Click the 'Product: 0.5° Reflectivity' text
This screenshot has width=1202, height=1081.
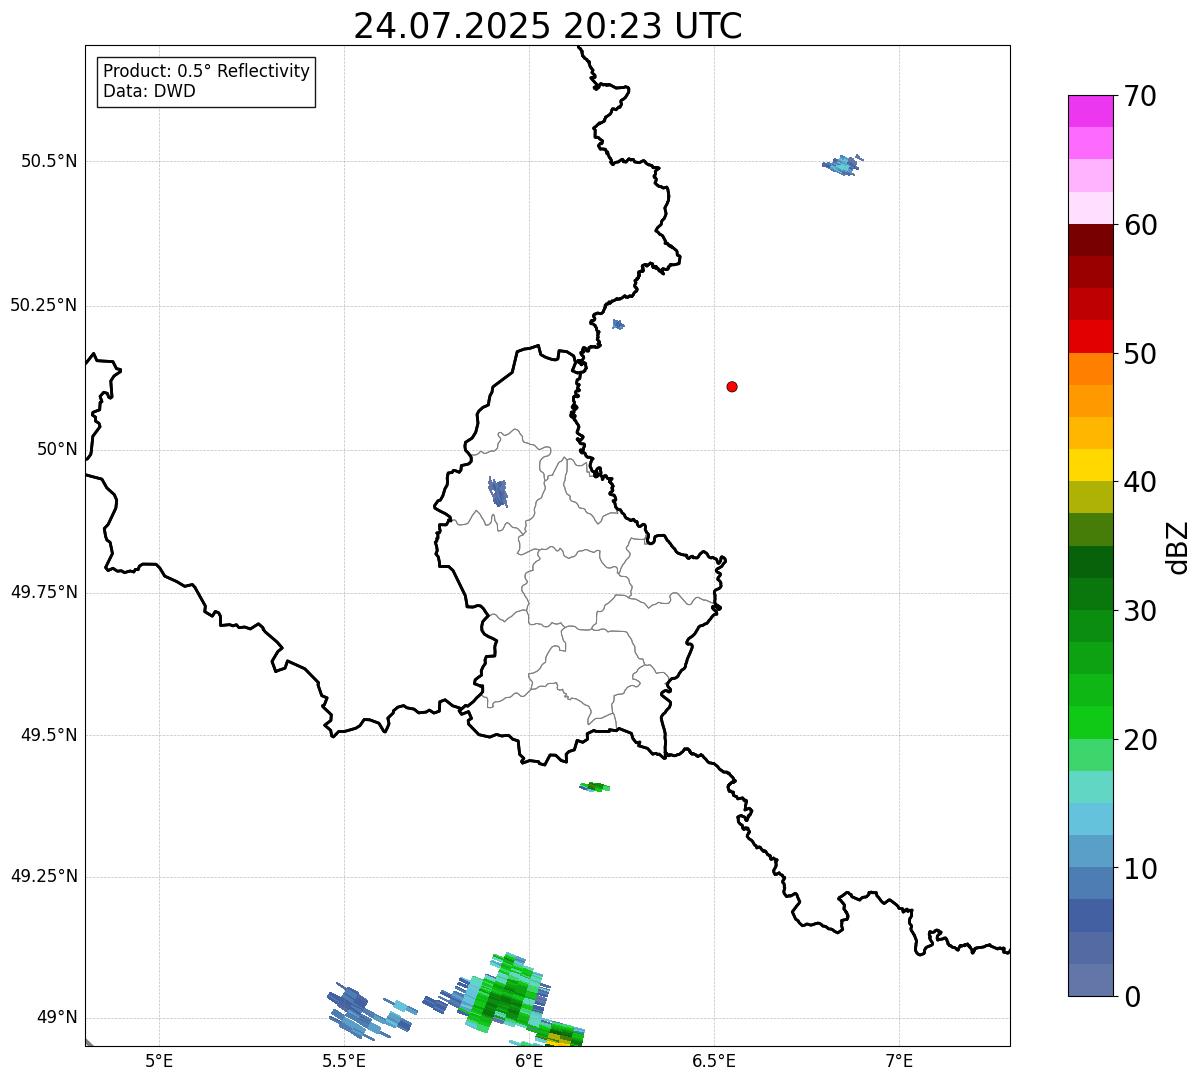click(207, 72)
